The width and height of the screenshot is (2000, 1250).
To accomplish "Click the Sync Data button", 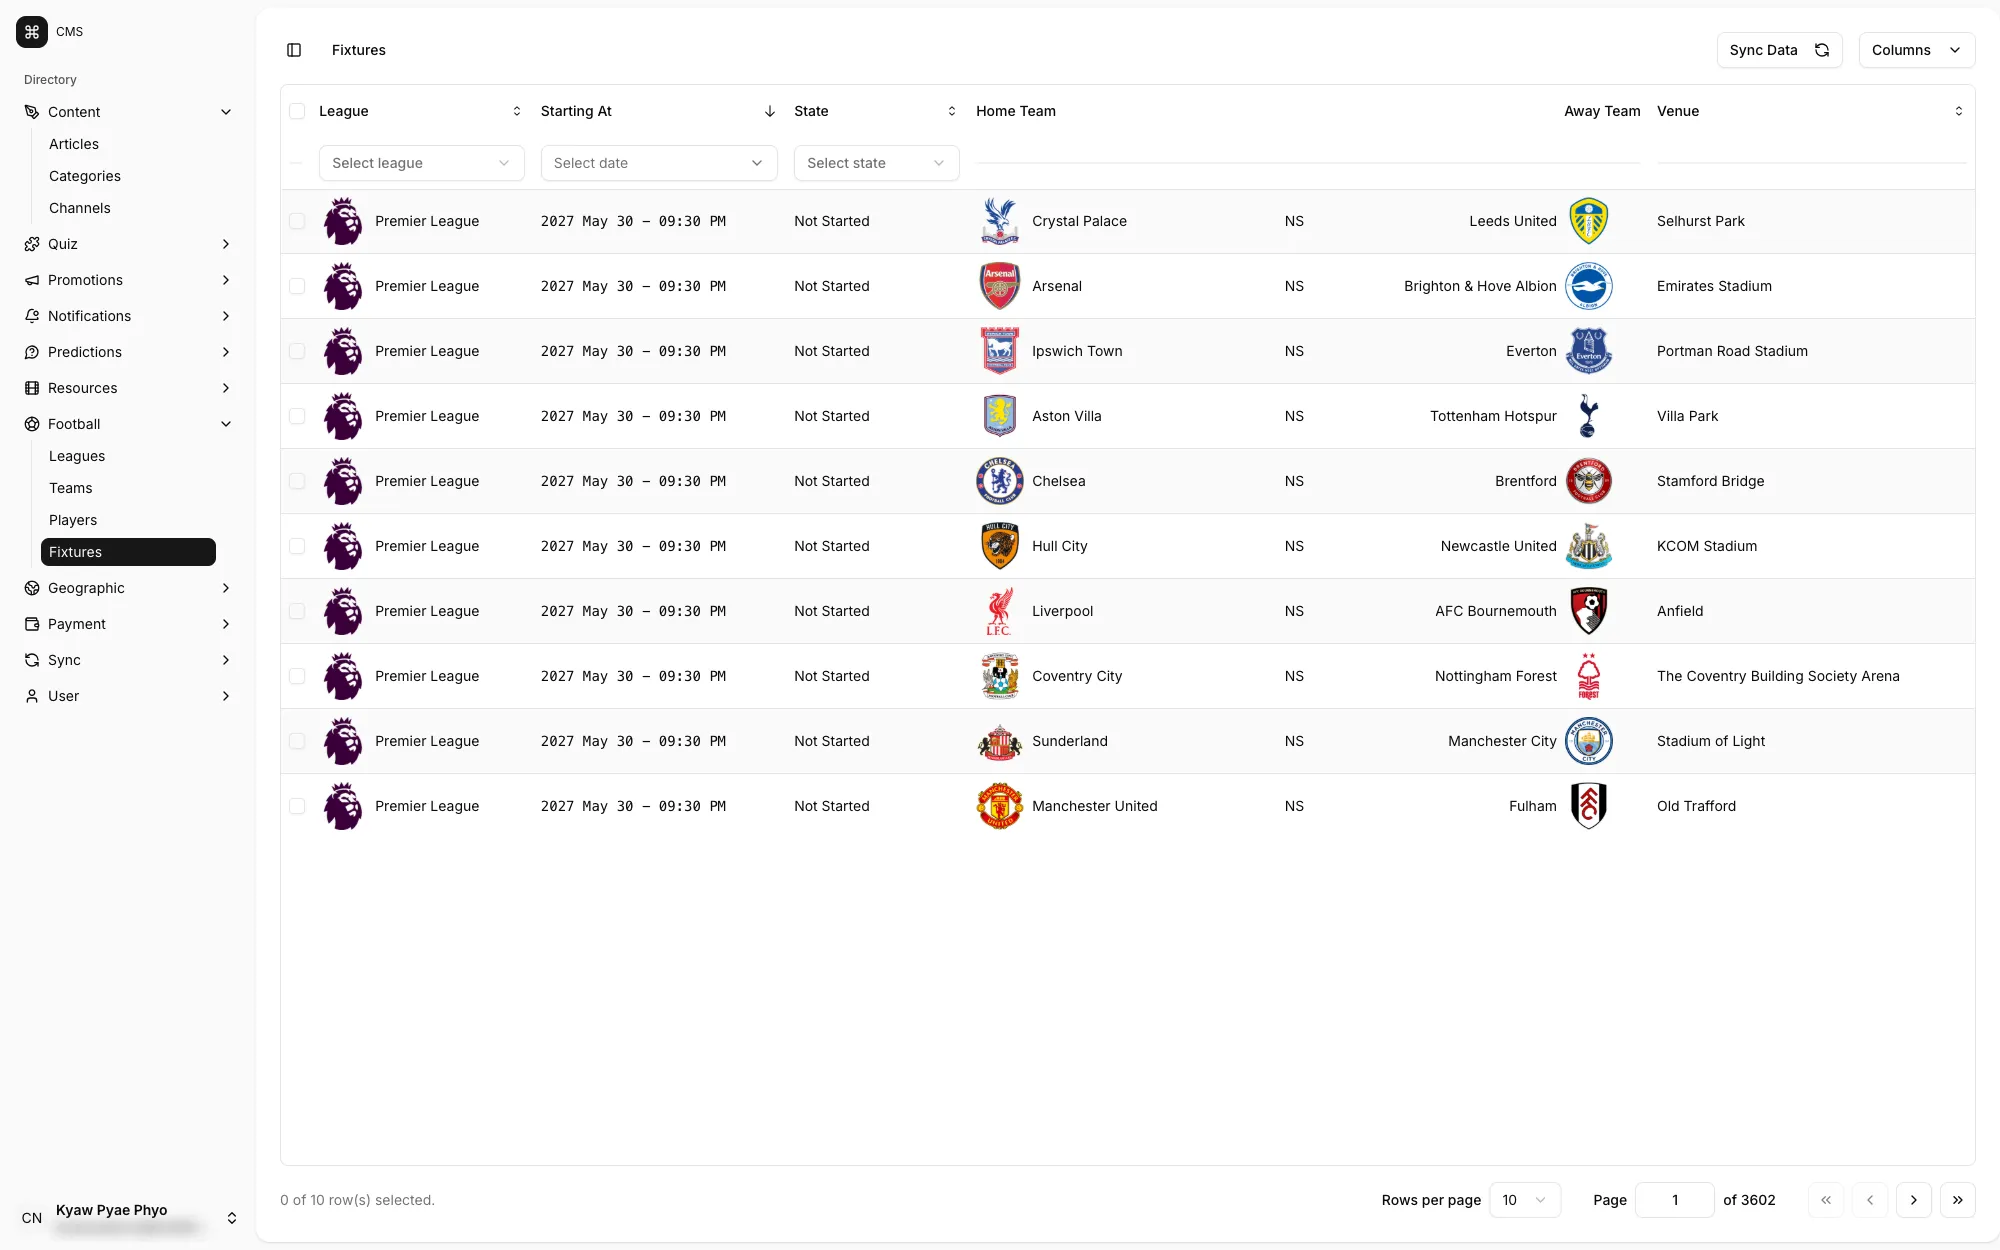I will (1779, 50).
